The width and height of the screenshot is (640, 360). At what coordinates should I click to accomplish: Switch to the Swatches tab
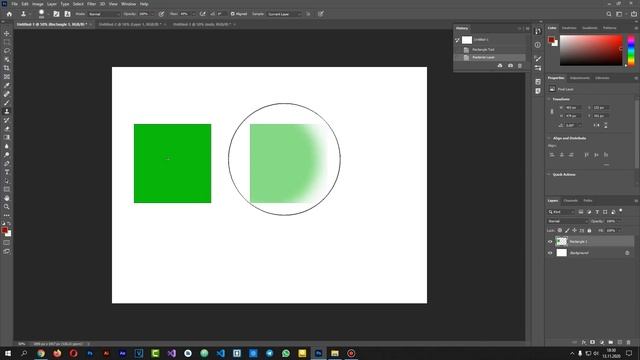click(x=569, y=28)
